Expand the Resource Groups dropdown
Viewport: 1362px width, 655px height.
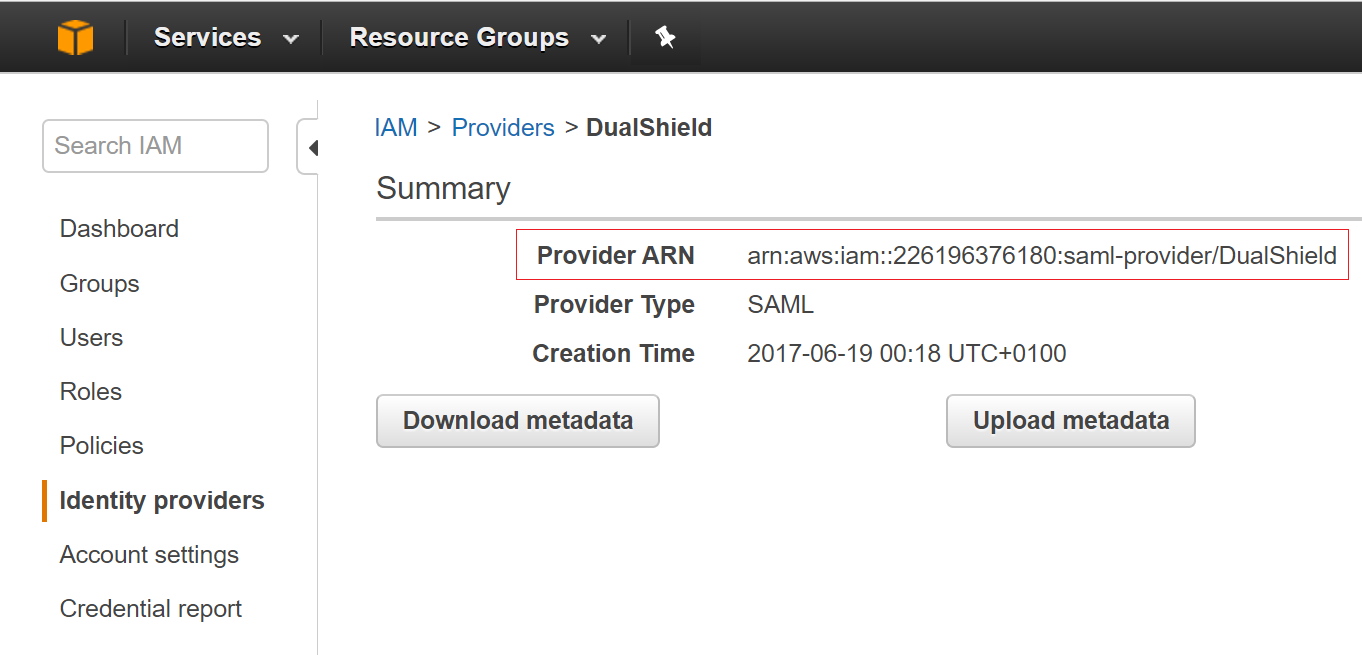(x=477, y=38)
